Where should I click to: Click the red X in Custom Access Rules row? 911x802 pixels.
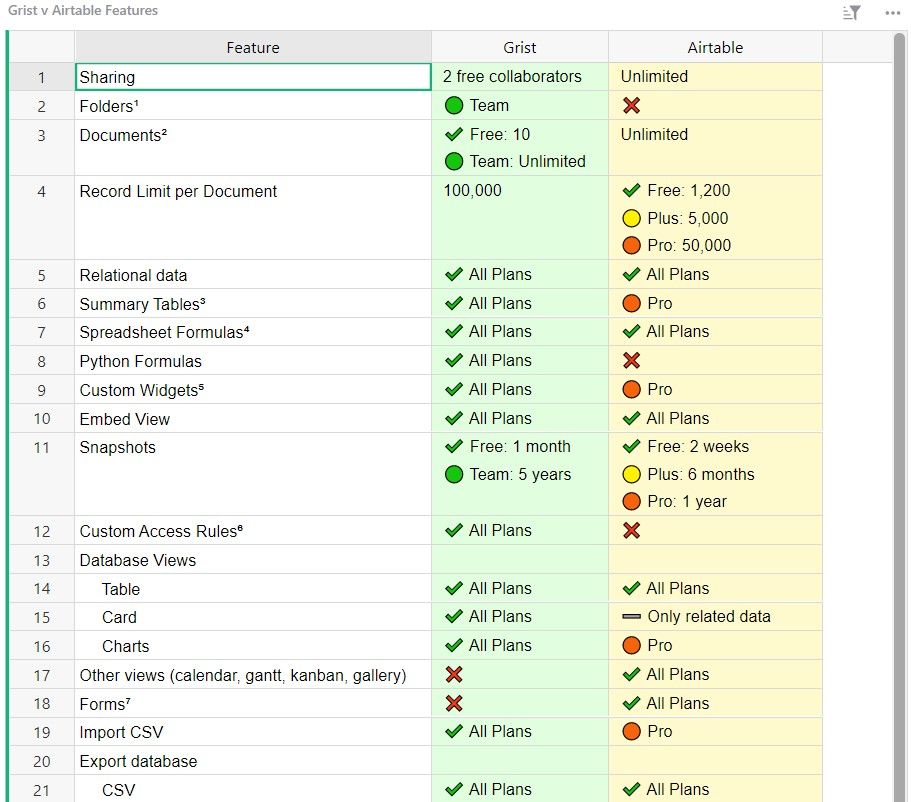631,530
